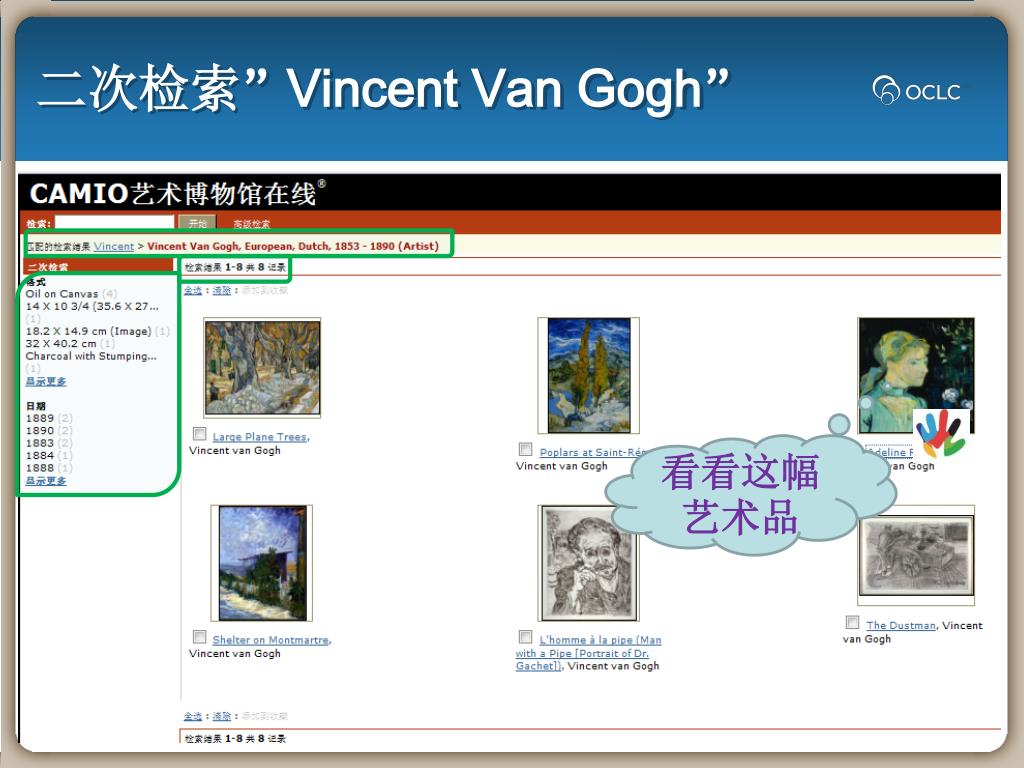
Task: Open the 高级检索 advanced search link
Action: (x=251, y=224)
